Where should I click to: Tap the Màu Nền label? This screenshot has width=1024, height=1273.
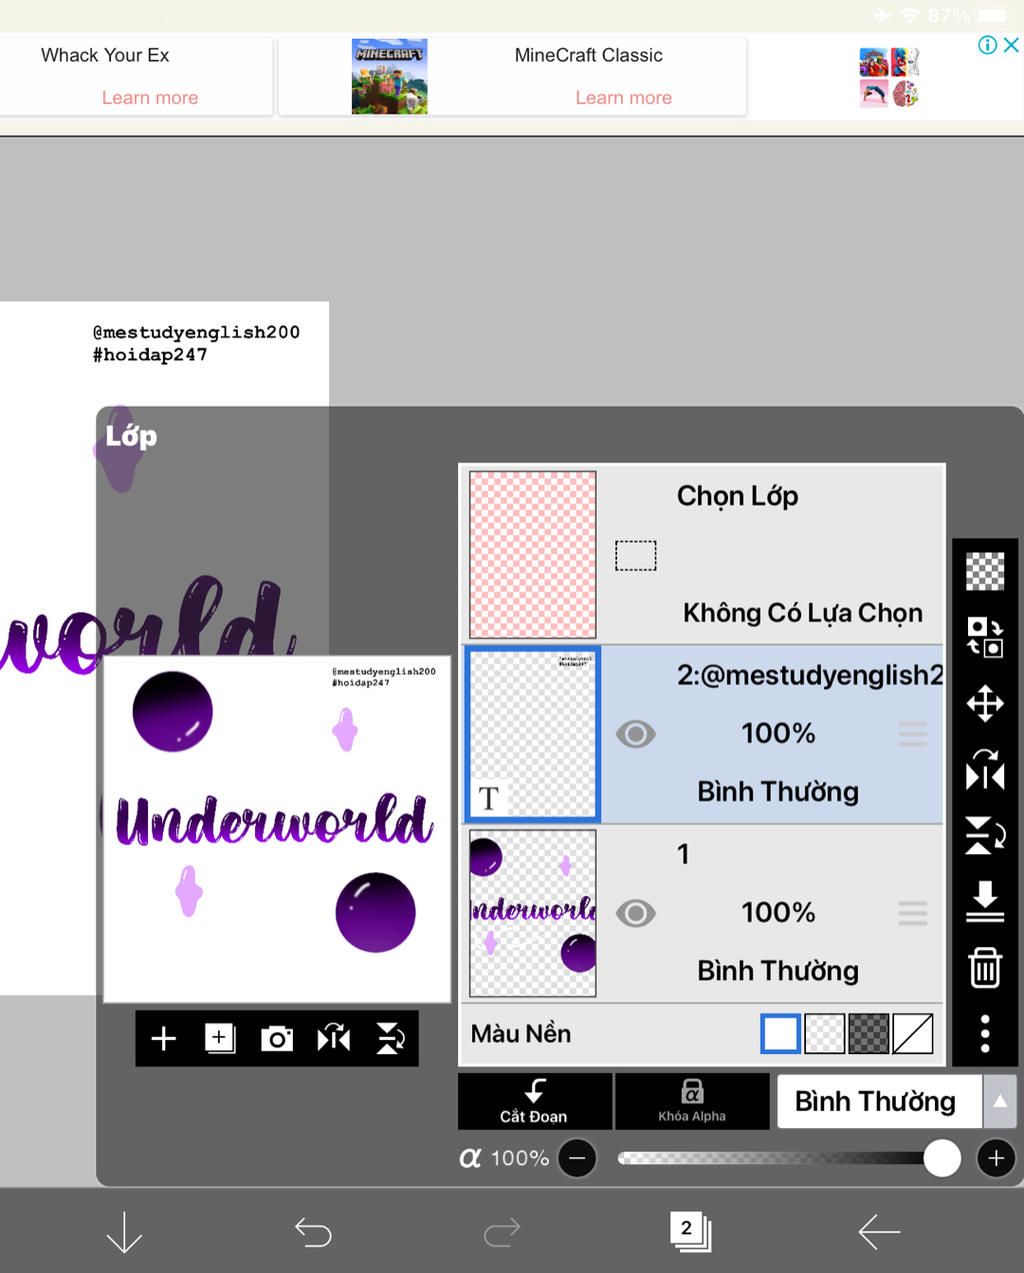click(521, 1034)
